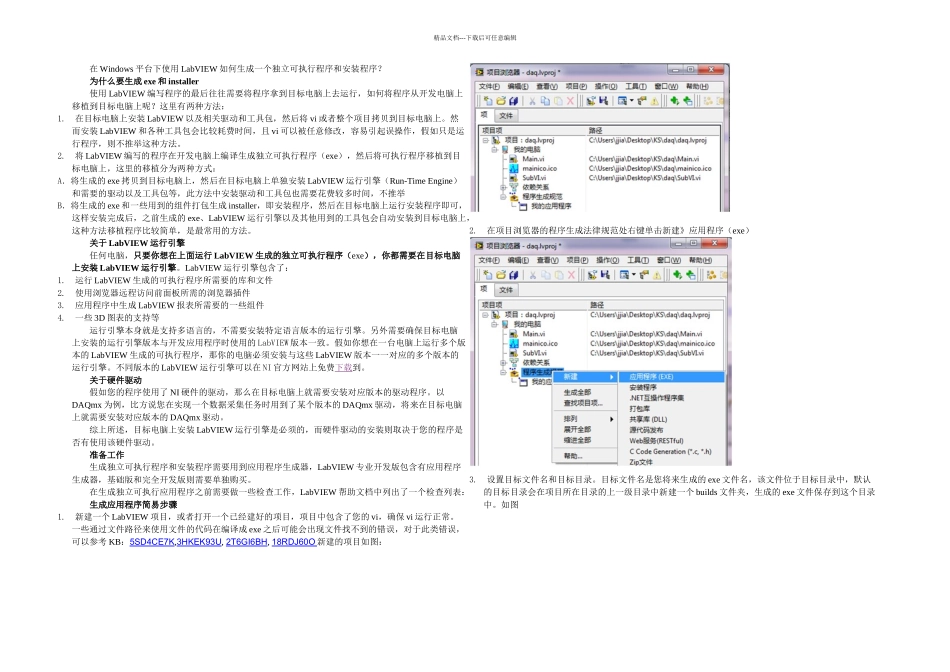Select Main.vi in the menu-free project window tree
Image resolution: width=950 pixels, height=672 pixels.
coord(533,159)
